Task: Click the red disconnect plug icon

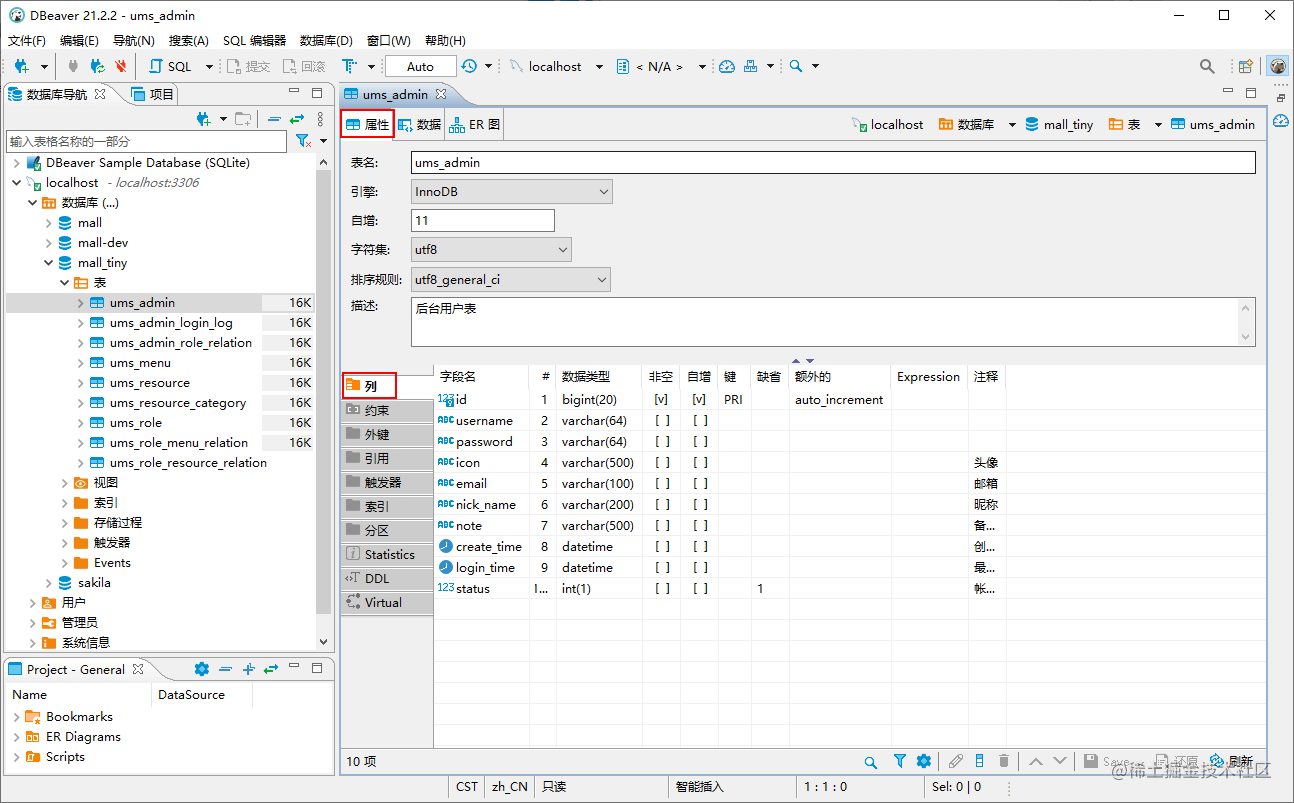Action: (x=120, y=66)
